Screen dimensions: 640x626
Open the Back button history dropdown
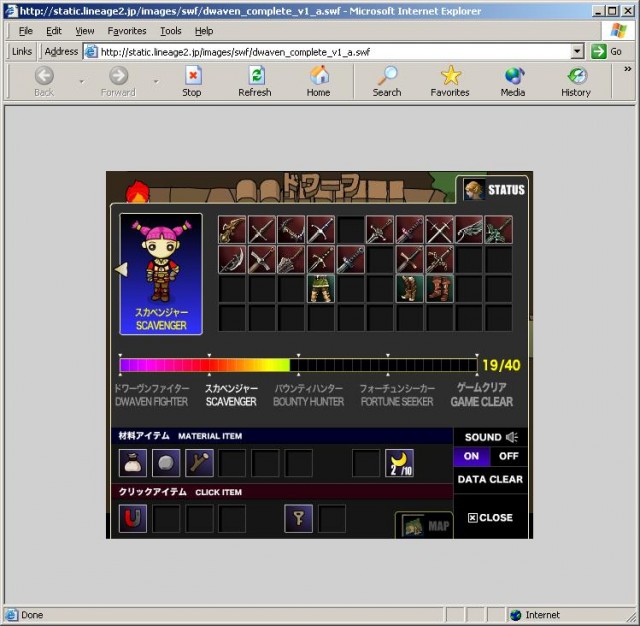pos(82,82)
